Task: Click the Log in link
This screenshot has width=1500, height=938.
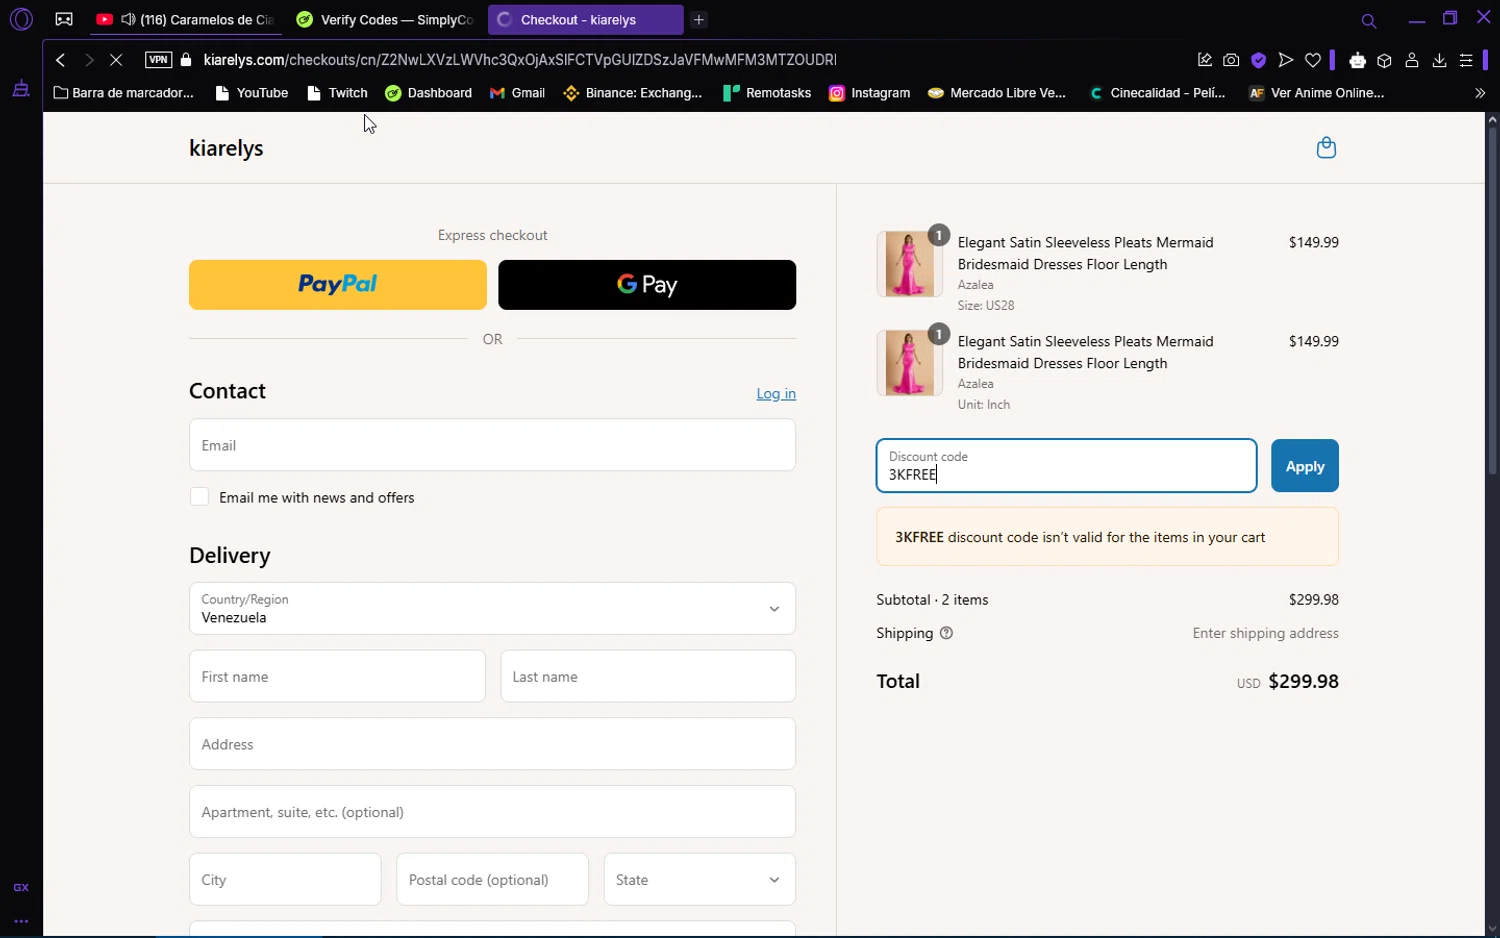Action: [776, 394]
